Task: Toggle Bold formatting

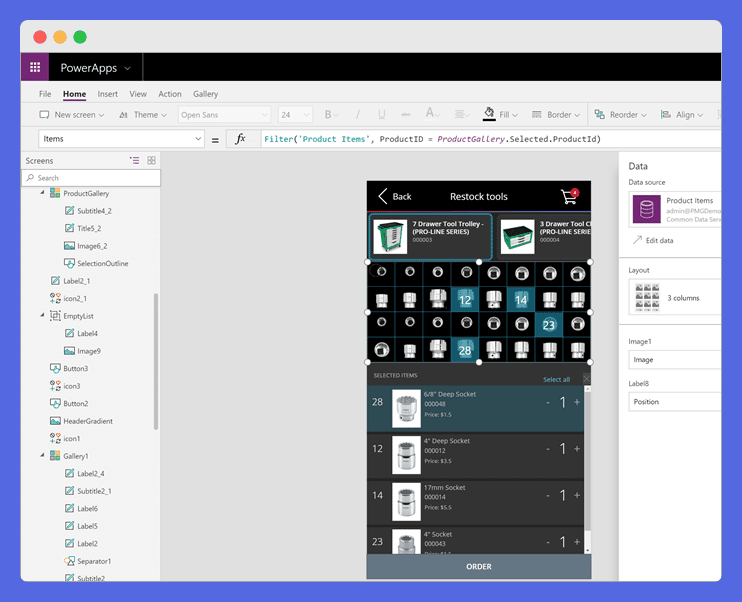Action: (x=328, y=115)
